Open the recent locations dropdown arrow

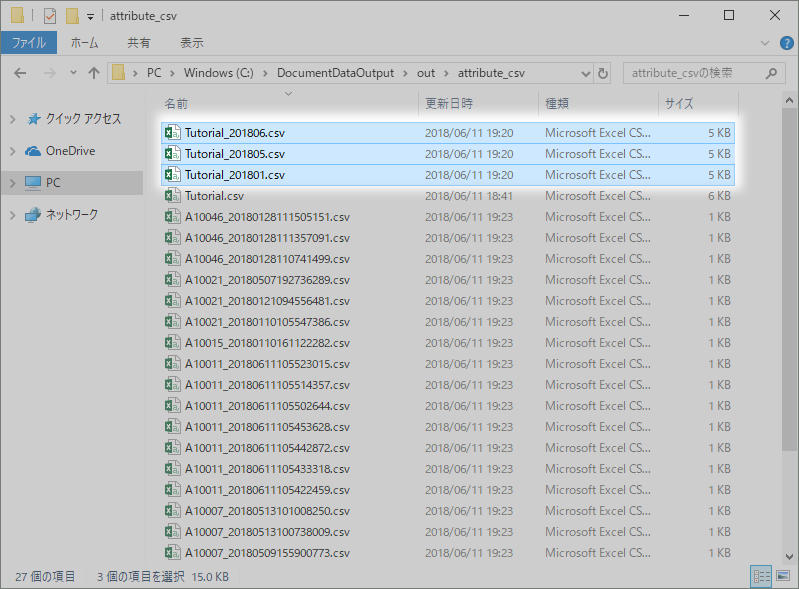[x=73, y=73]
